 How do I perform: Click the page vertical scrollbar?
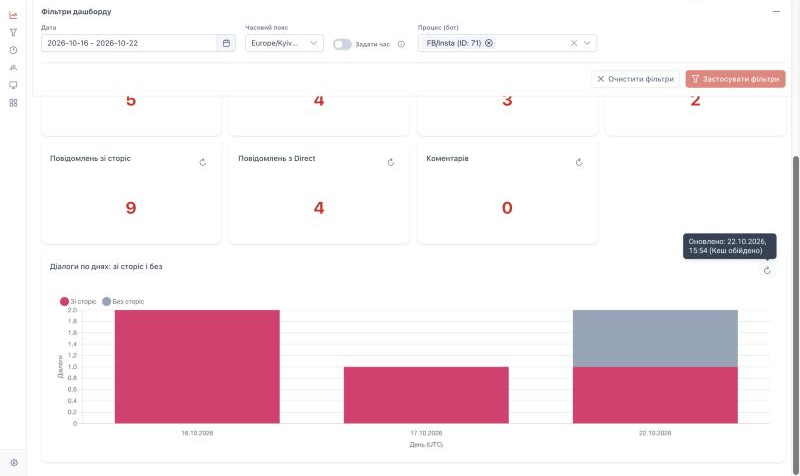click(796, 314)
